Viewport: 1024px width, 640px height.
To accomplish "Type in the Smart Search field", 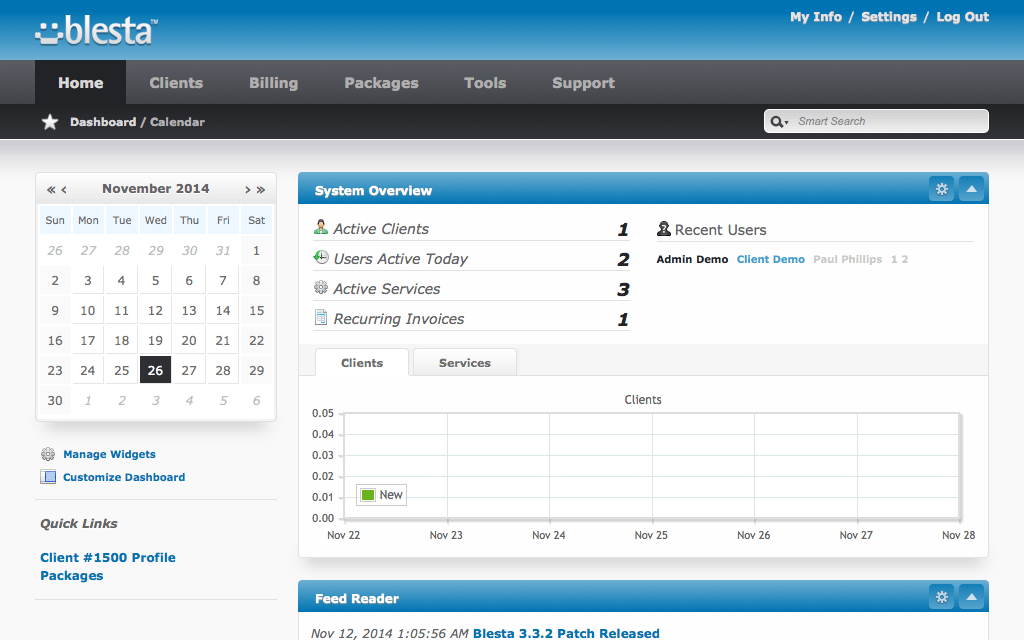I will click(888, 121).
